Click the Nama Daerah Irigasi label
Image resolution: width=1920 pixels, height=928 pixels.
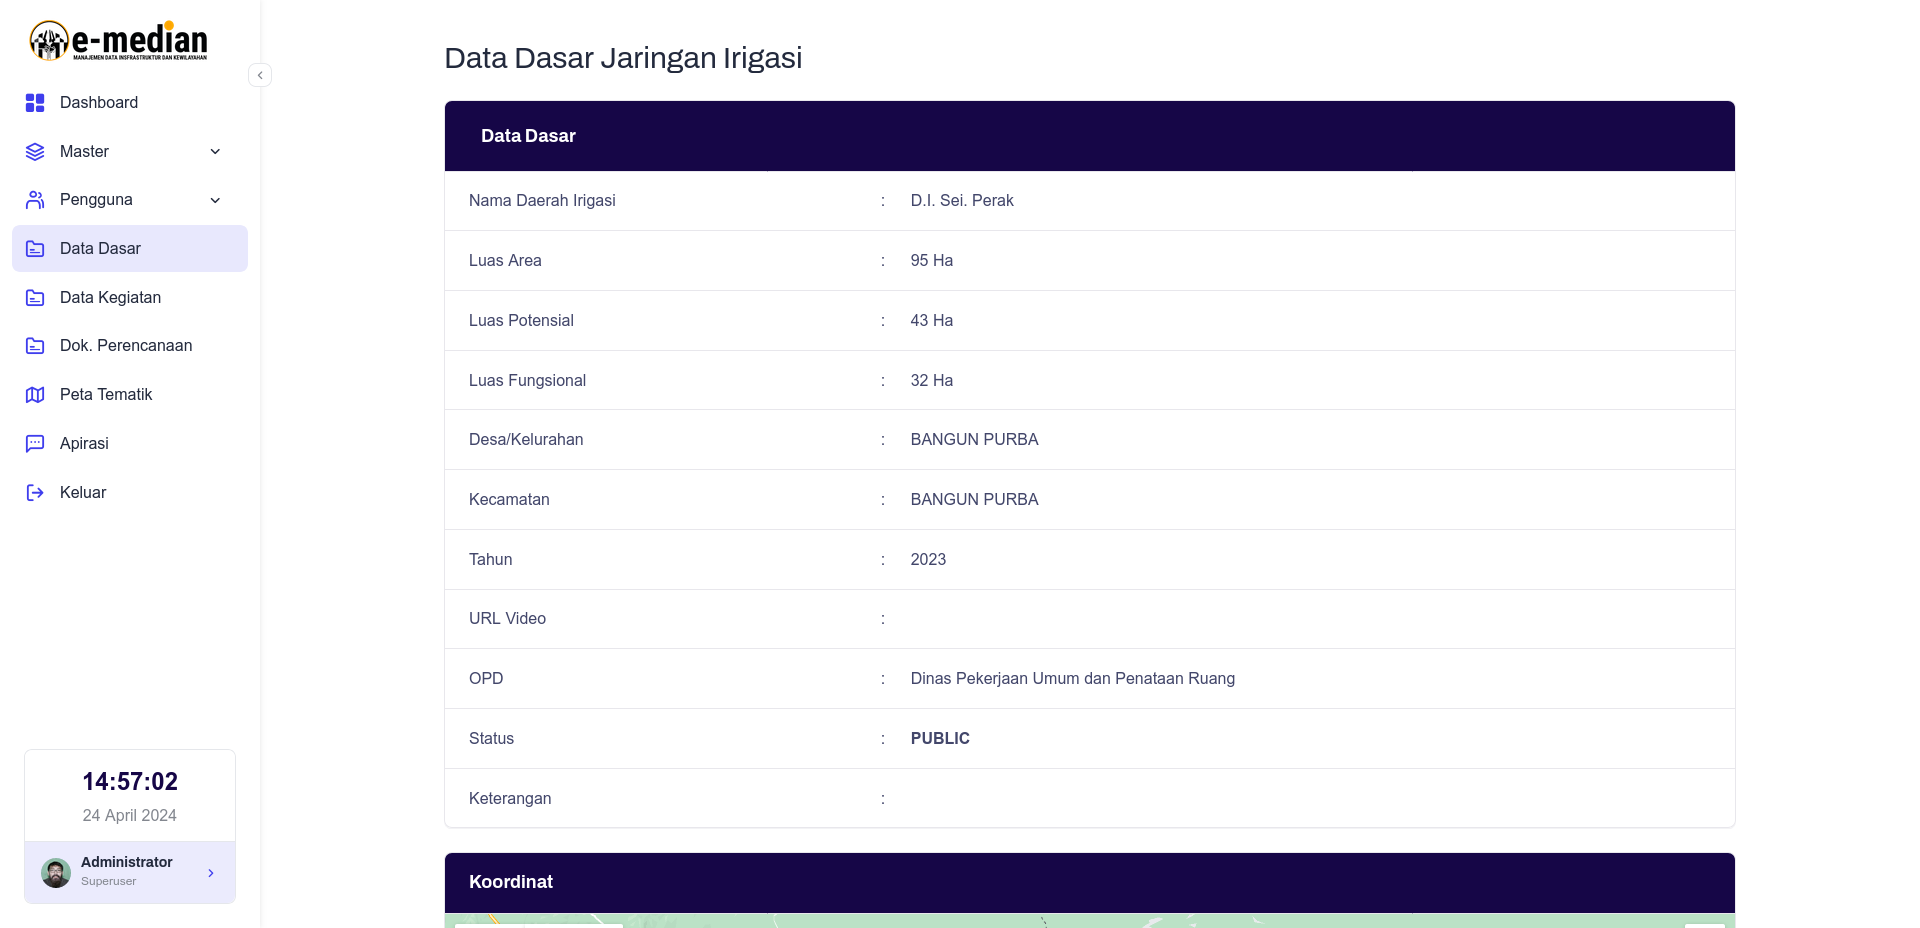coord(542,201)
